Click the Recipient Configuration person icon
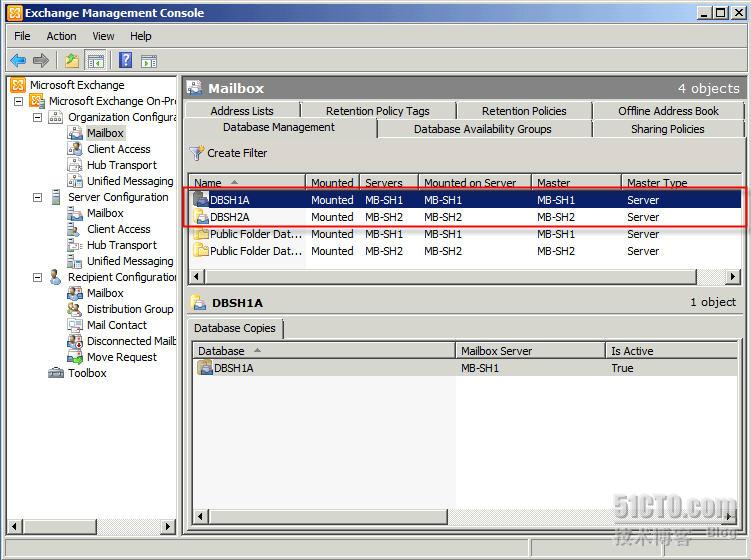This screenshot has width=751, height=560. 56,277
